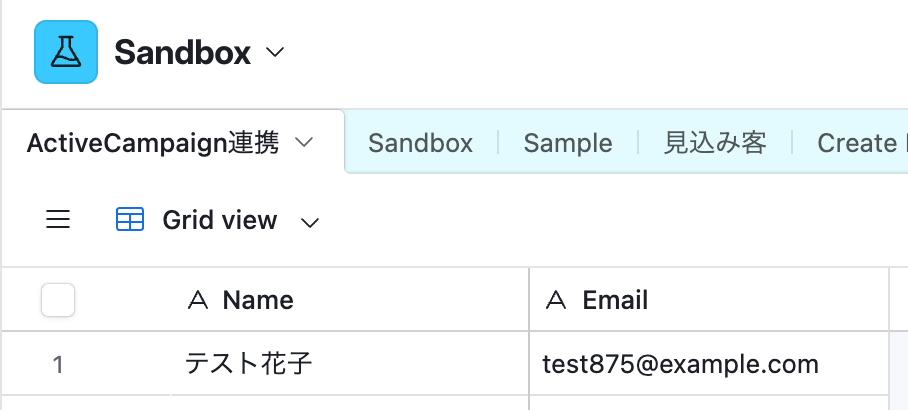Click the Grid view table icon
The image size is (908, 410).
pos(130,220)
